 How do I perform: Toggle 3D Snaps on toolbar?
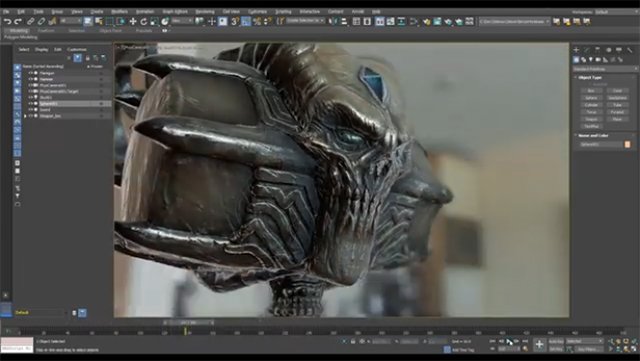tap(234, 21)
